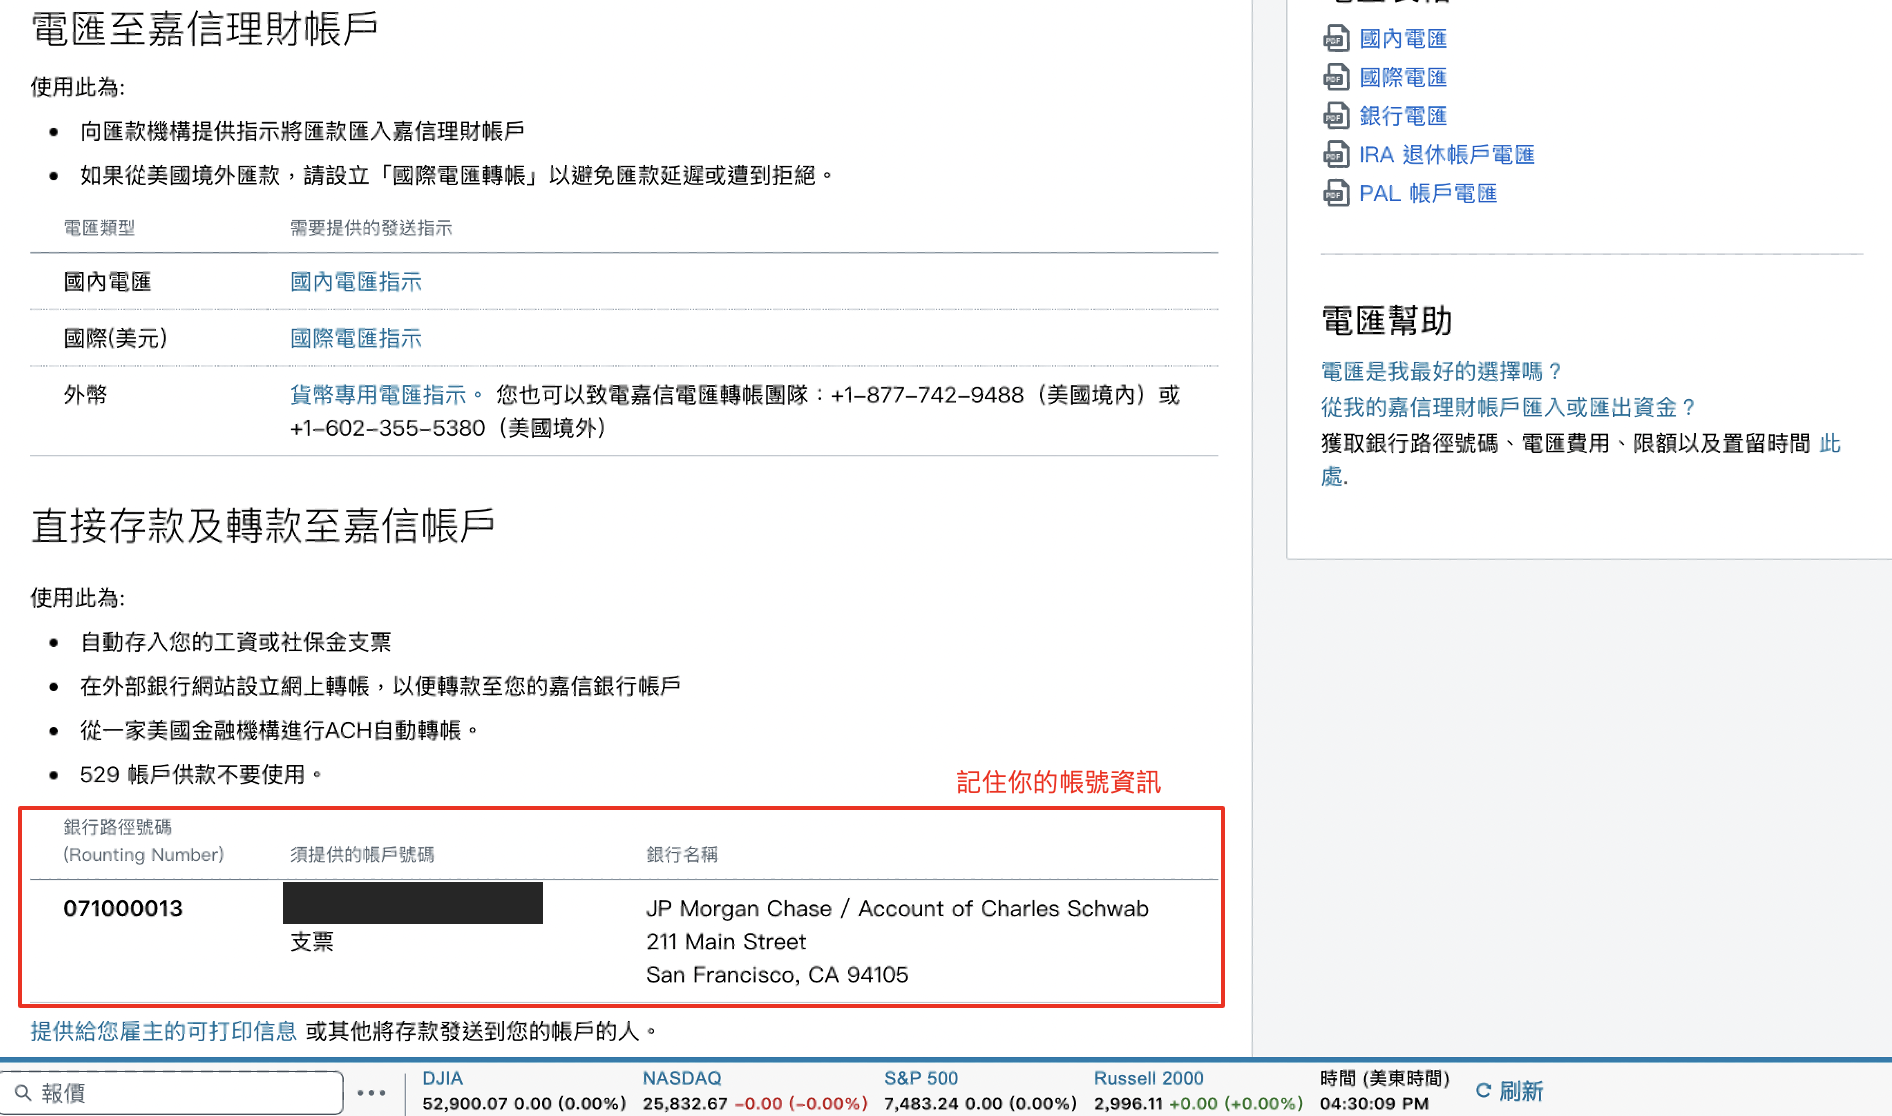Click the PDF icon beside 國際電匯

1335,77
